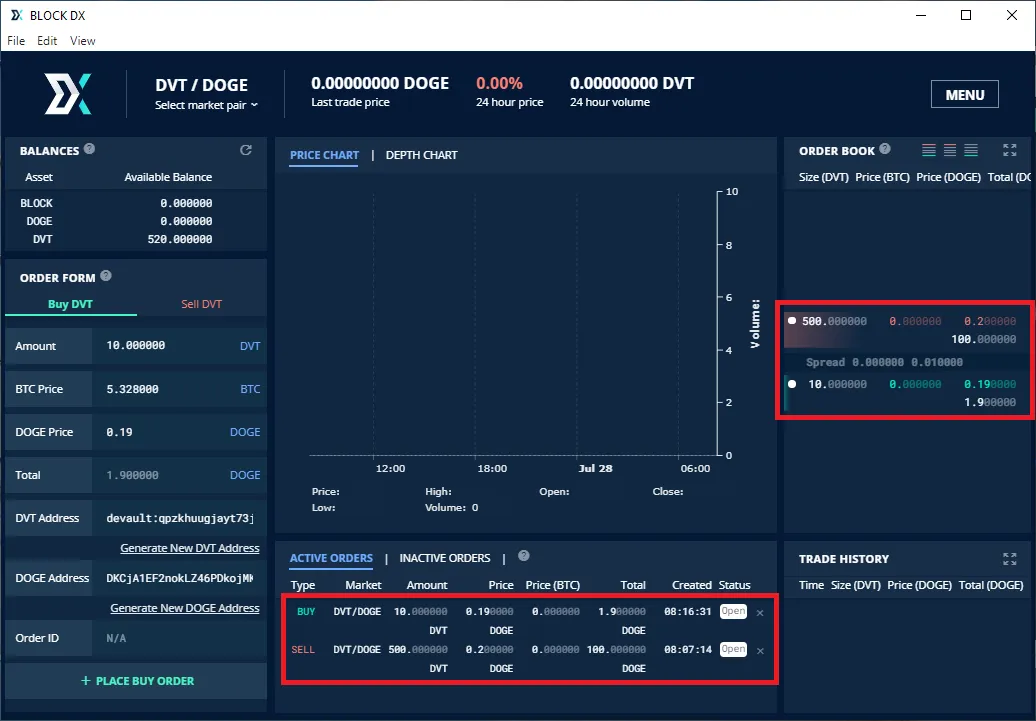Show order book asks-only middle view icon

pyautogui.click(x=950, y=150)
